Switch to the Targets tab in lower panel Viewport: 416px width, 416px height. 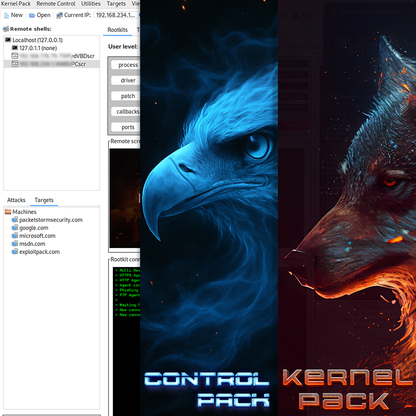pos(44,200)
